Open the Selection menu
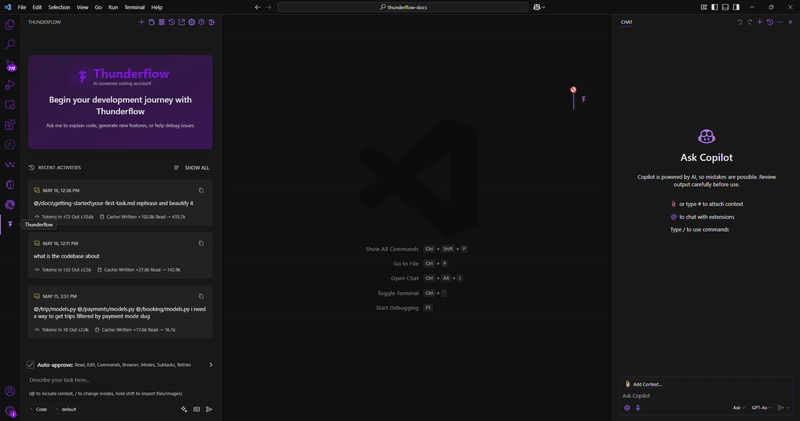 click(x=59, y=7)
